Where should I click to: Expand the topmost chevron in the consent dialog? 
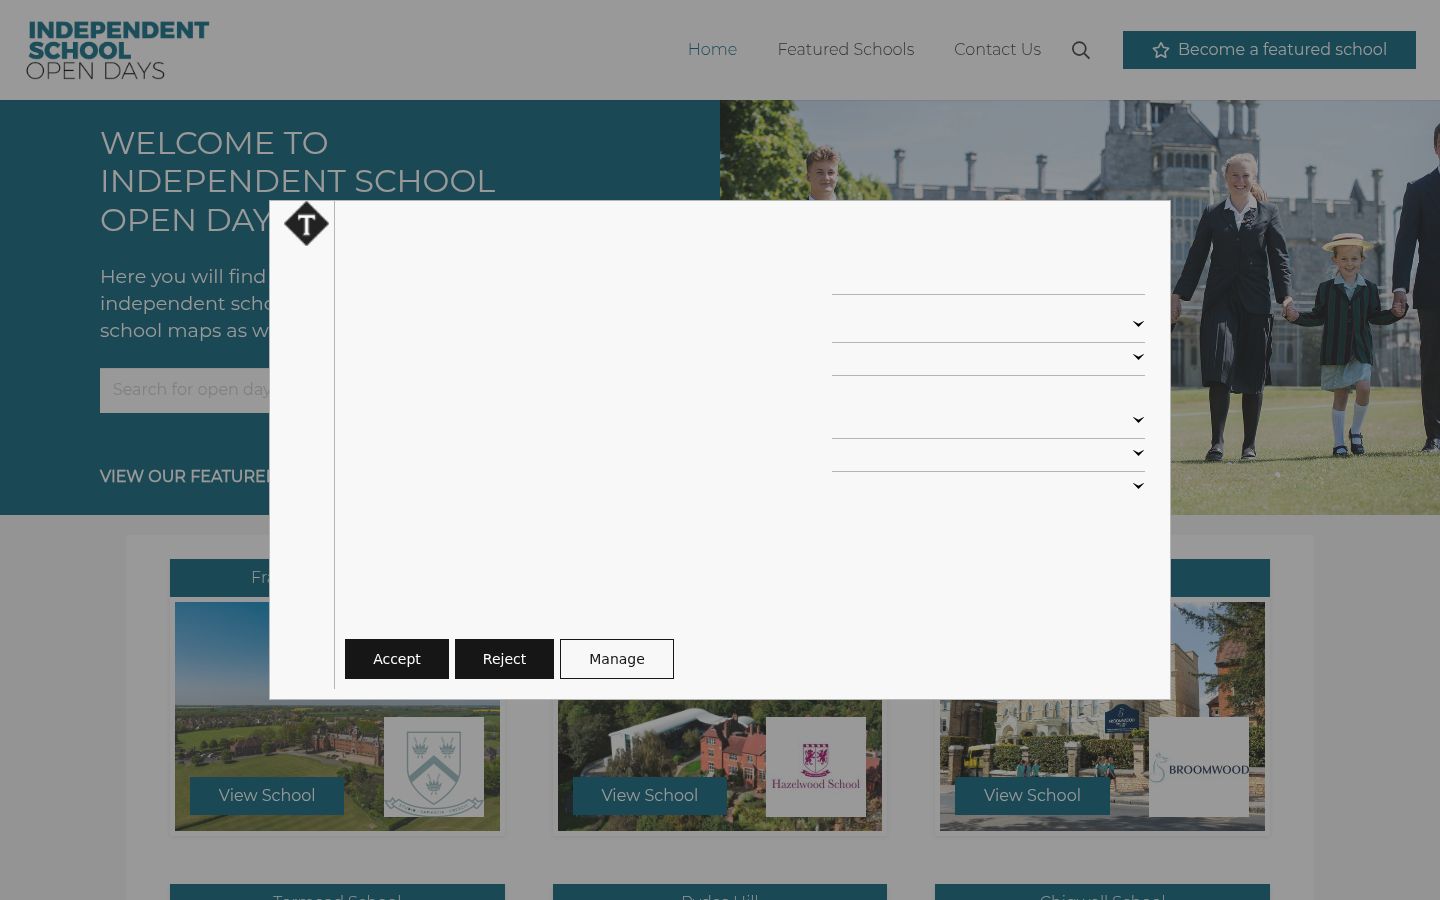click(1138, 324)
